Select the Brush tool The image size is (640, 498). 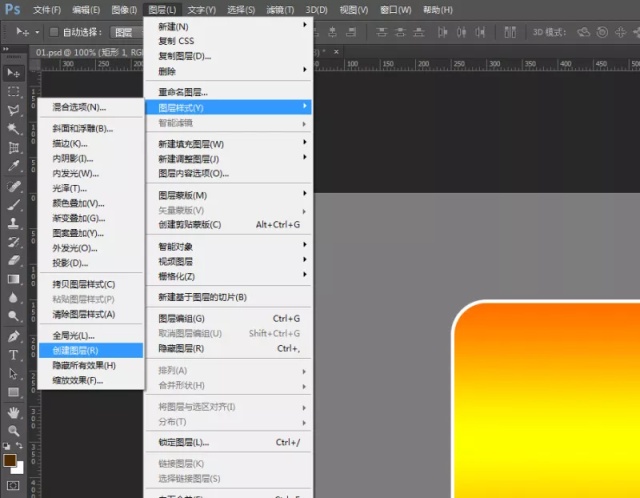pyautogui.click(x=13, y=205)
